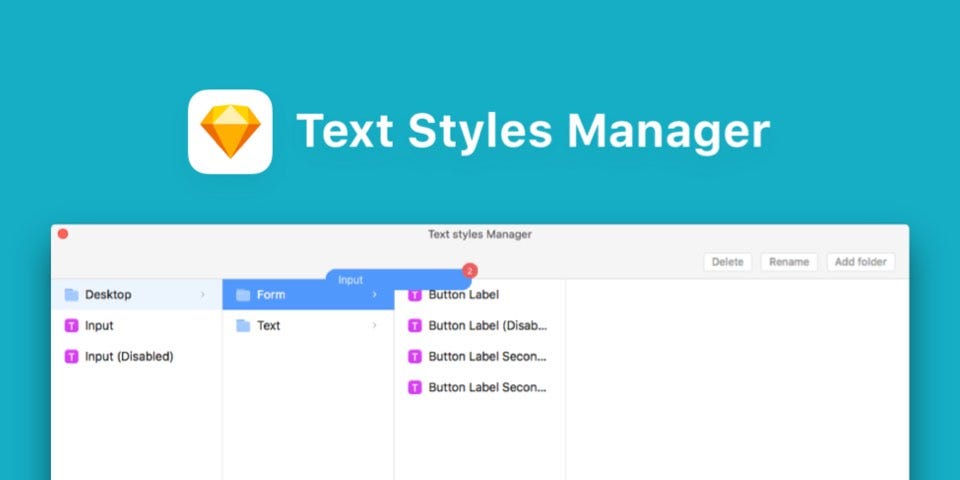This screenshot has height=480, width=960.
Task: Click the Desktop folder icon
Action: pos(72,295)
